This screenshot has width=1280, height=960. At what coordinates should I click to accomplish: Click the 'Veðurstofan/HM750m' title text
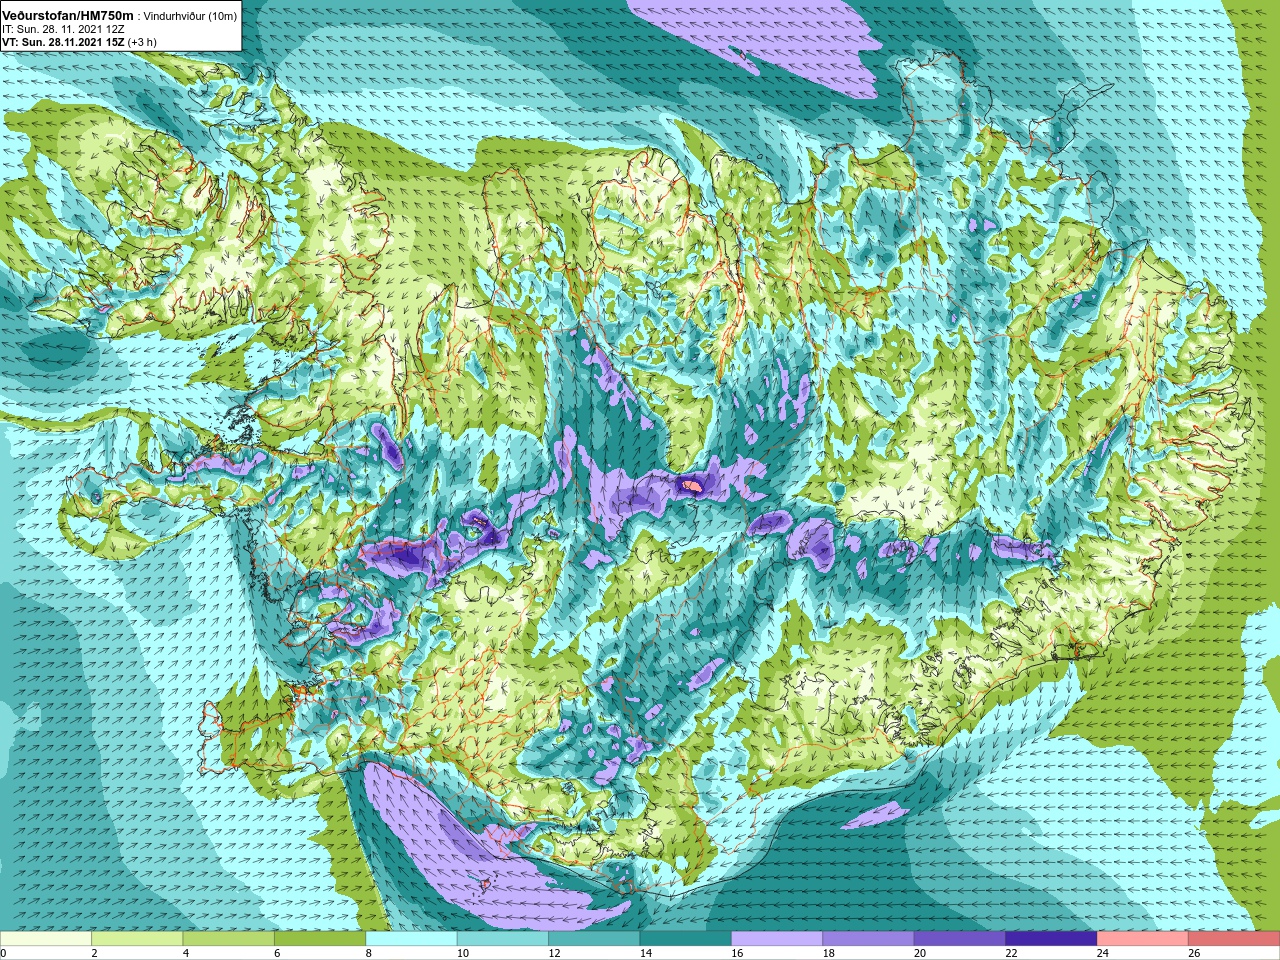[68, 16]
